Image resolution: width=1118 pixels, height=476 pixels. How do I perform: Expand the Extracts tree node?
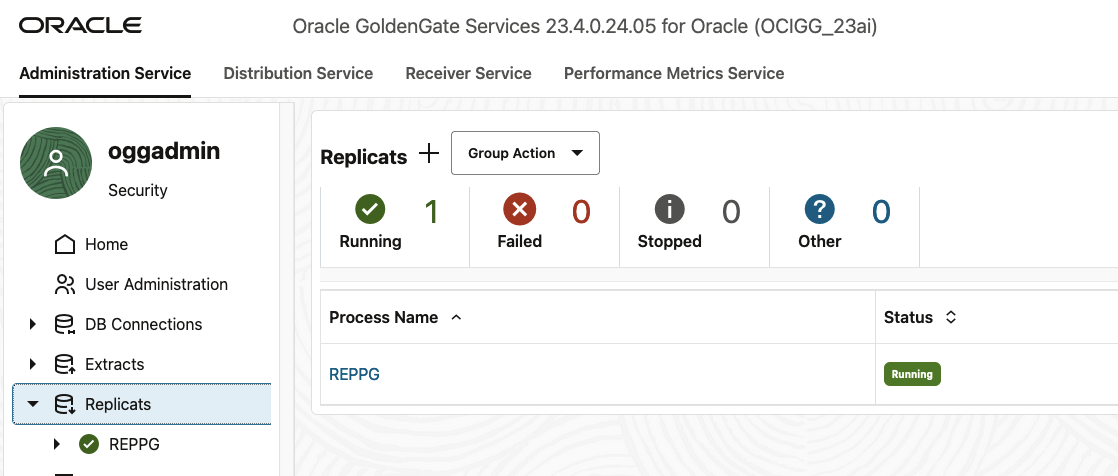33,364
